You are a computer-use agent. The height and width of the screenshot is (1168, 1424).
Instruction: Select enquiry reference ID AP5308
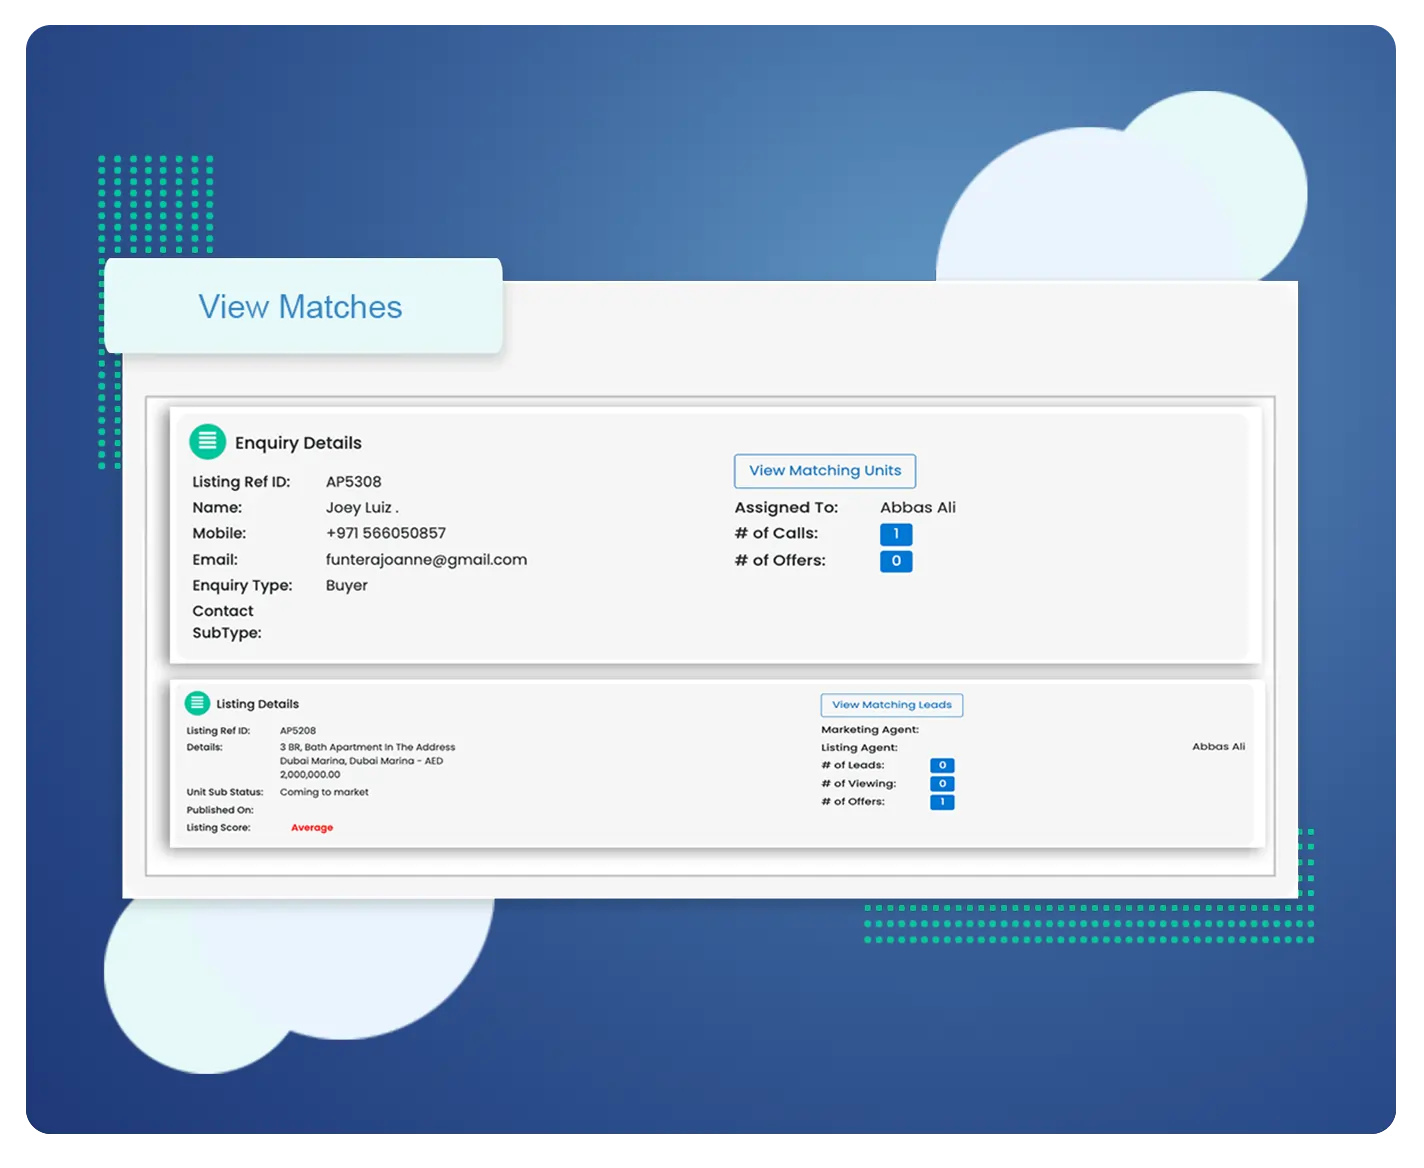click(353, 482)
